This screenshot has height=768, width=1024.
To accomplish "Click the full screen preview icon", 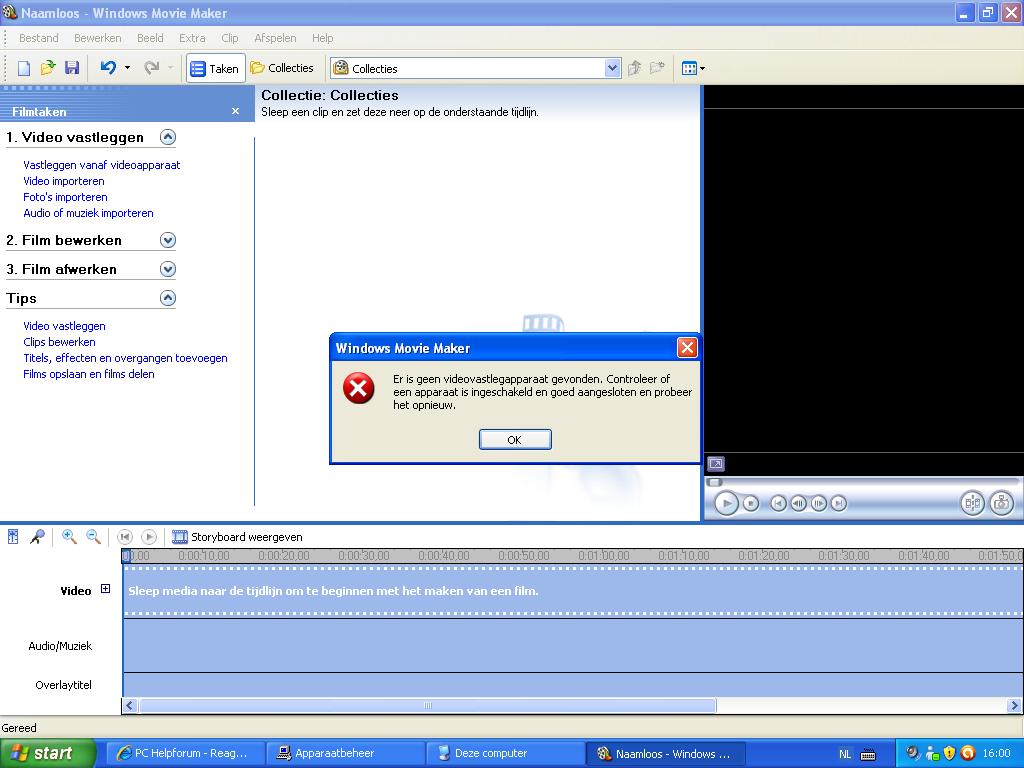I will [716, 464].
